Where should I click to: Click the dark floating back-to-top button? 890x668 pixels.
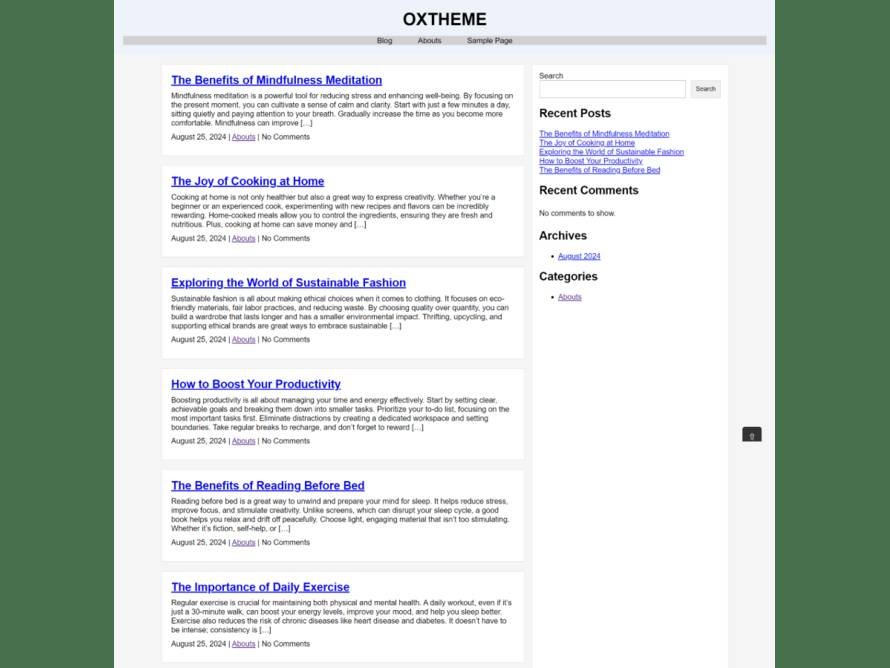coord(752,434)
